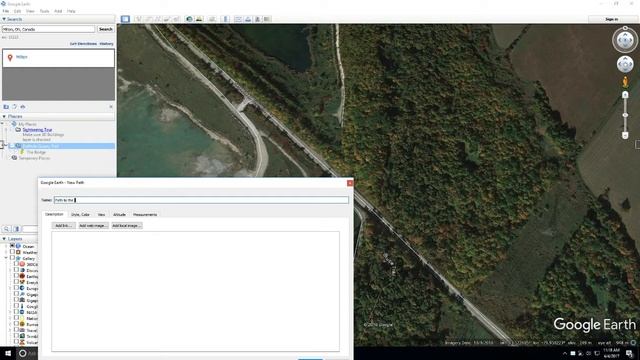The height and width of the screenshot is (360, 640).
Task: Toggle sunlight across the landscape icon
Action: tap(199, 19)
